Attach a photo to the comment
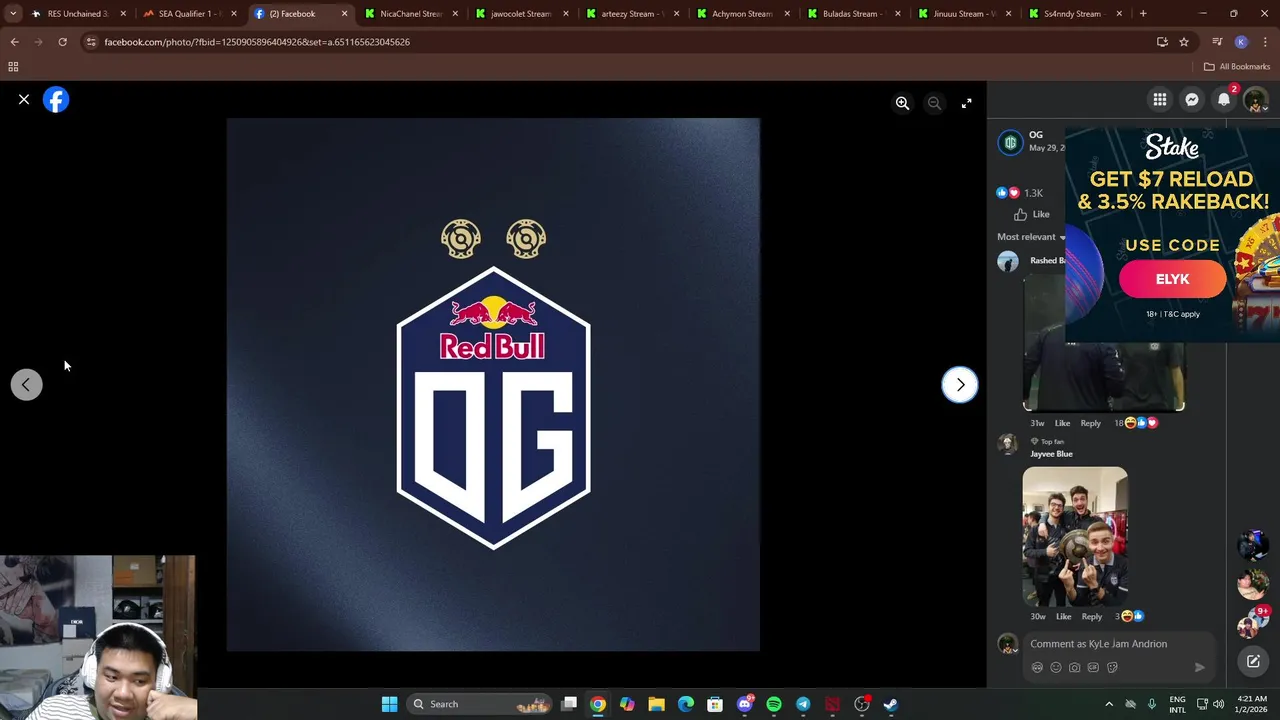Image resolution: width=1280 pixels, height=720 pixels. pos(1074,667)
